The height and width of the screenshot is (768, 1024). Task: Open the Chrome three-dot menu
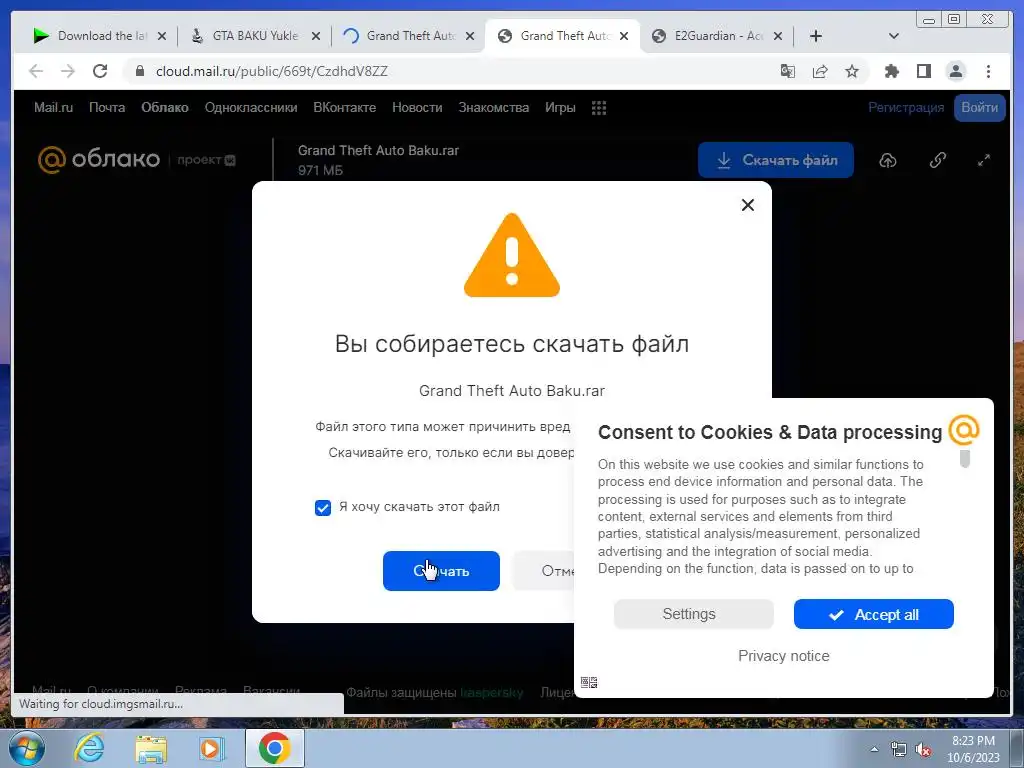pos(988,71)
